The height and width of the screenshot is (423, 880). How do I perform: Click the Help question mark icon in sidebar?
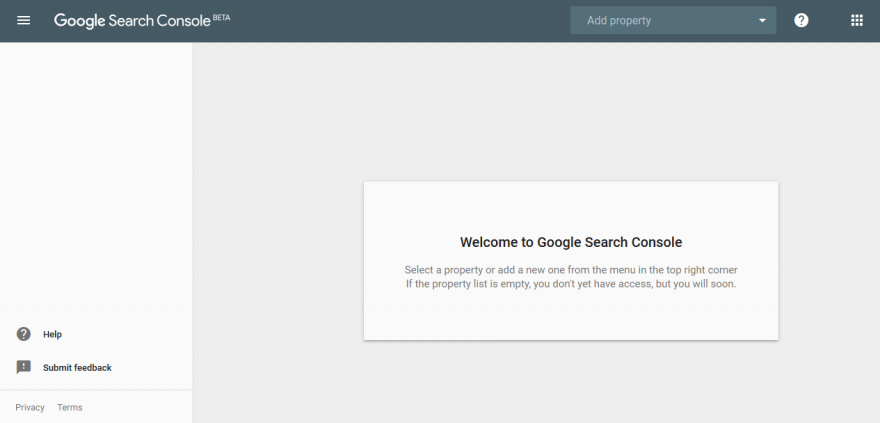point(24,334)
